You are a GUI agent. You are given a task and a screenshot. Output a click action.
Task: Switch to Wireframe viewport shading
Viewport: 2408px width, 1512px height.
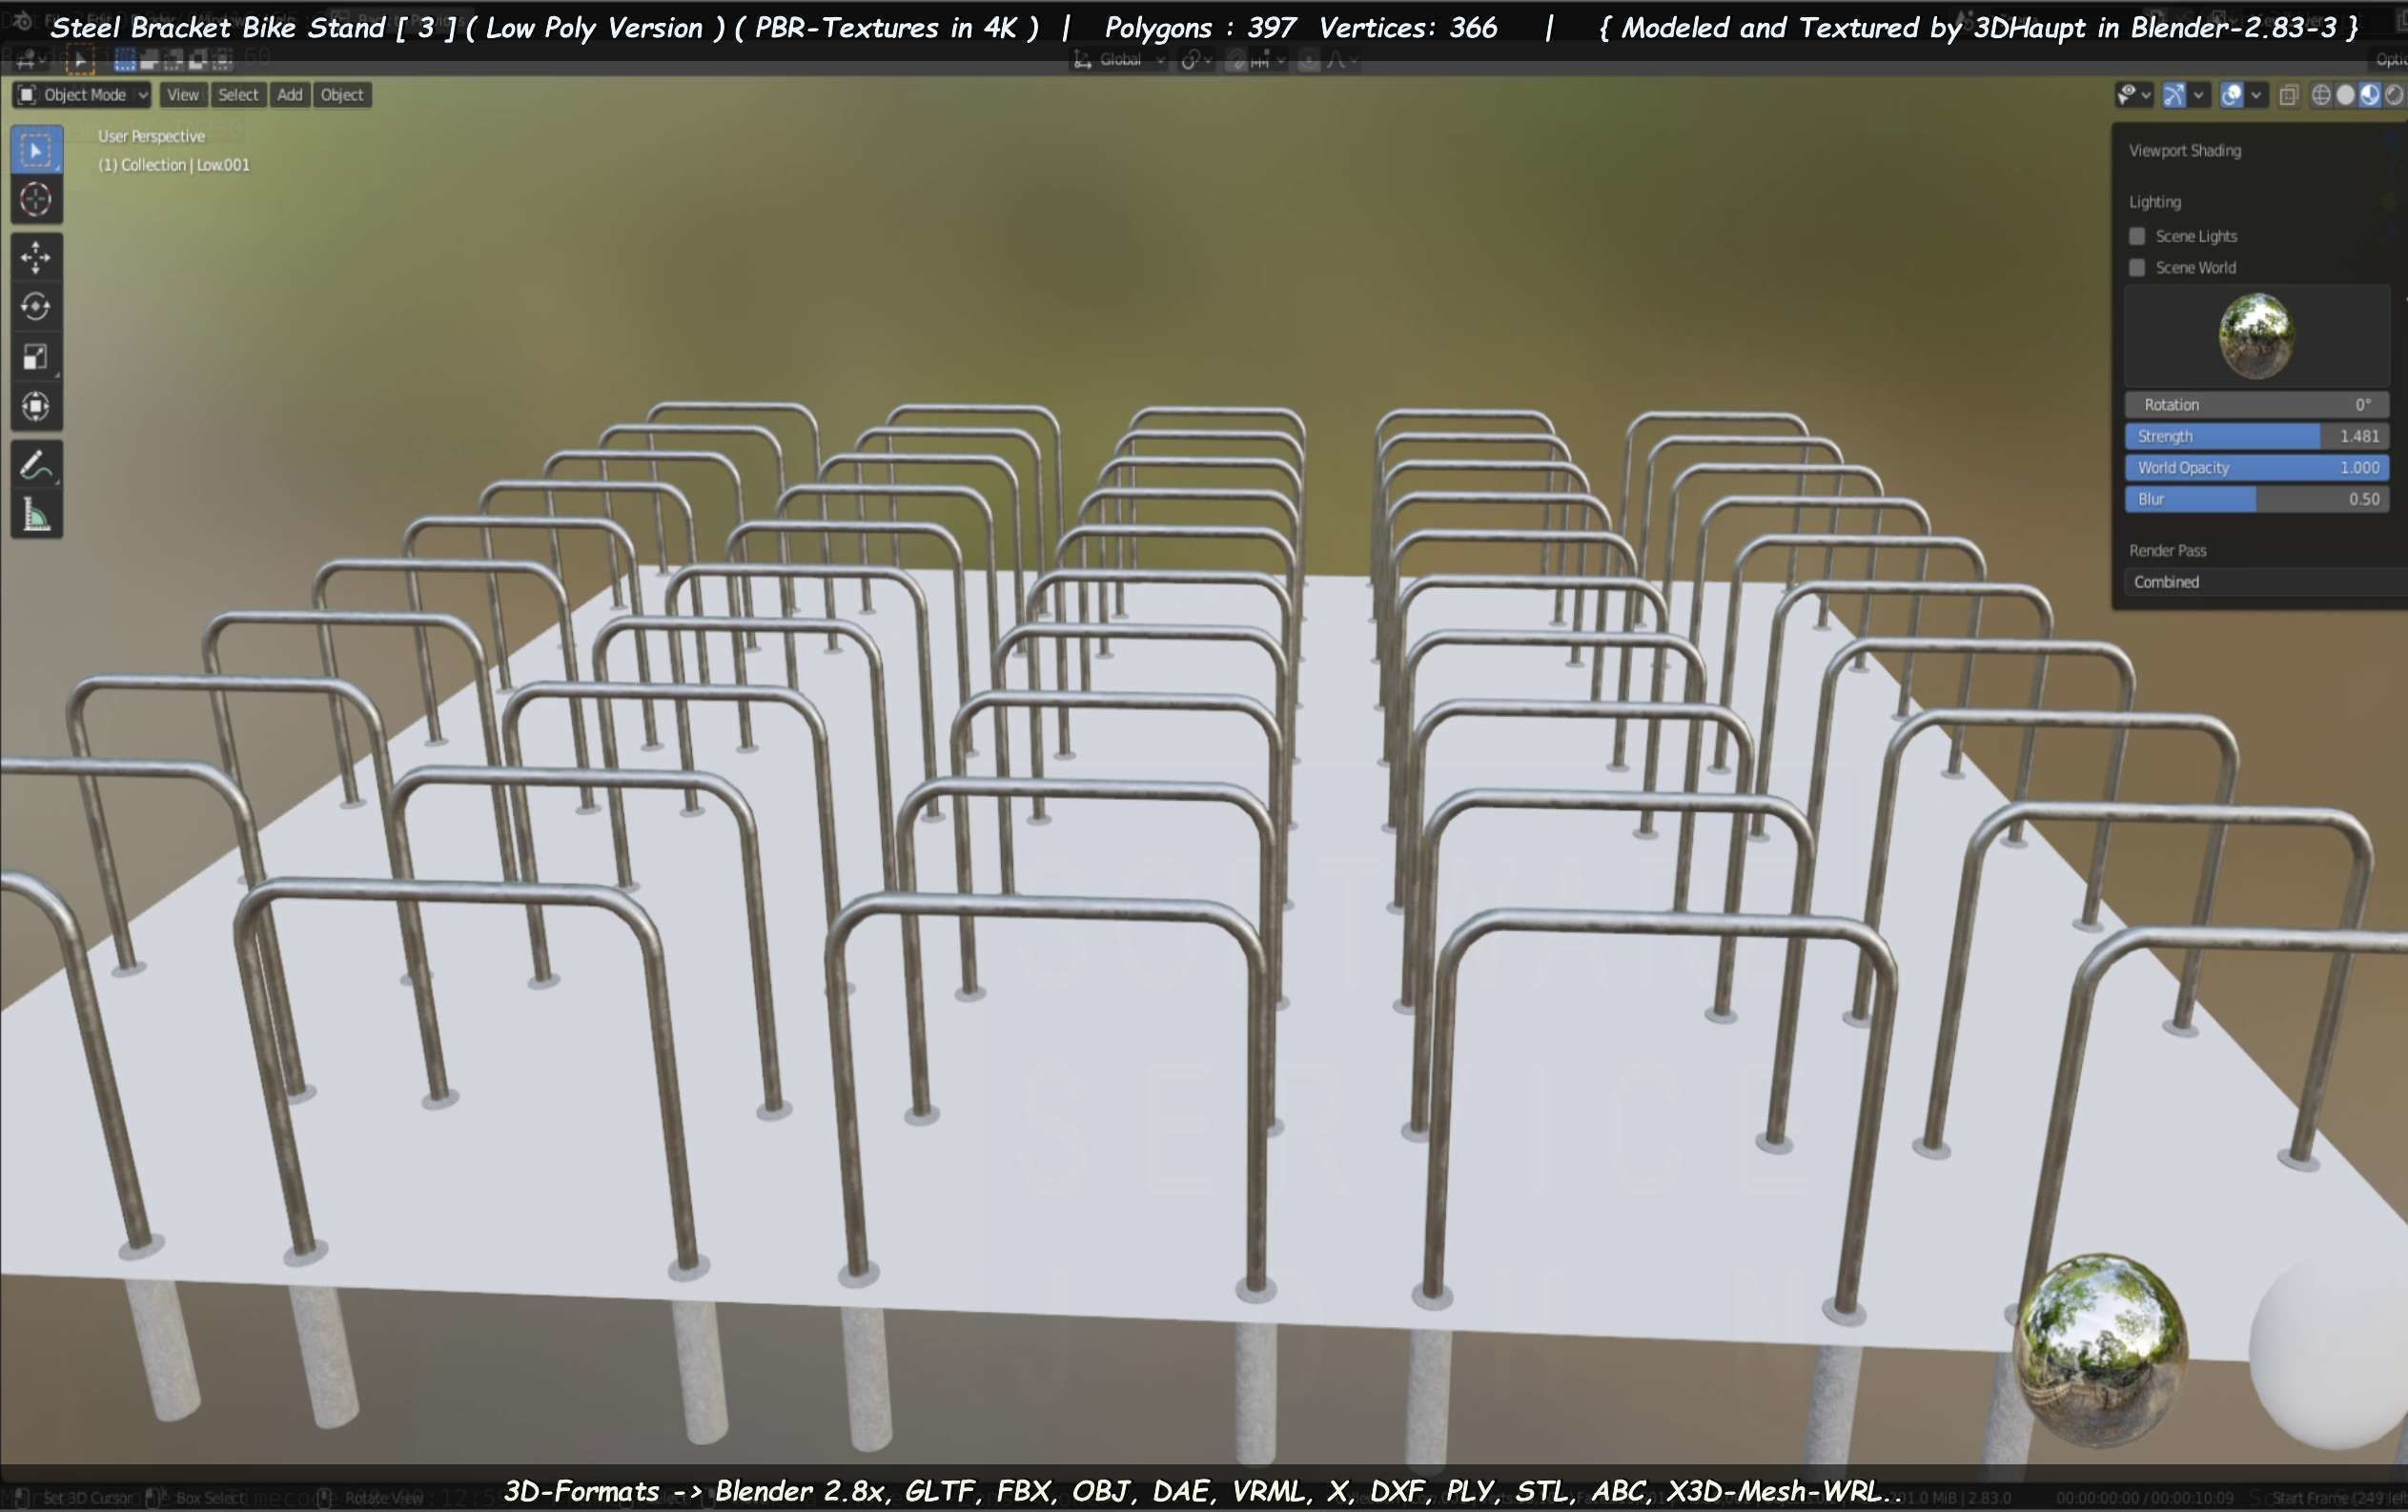(x=2321, y=95)
